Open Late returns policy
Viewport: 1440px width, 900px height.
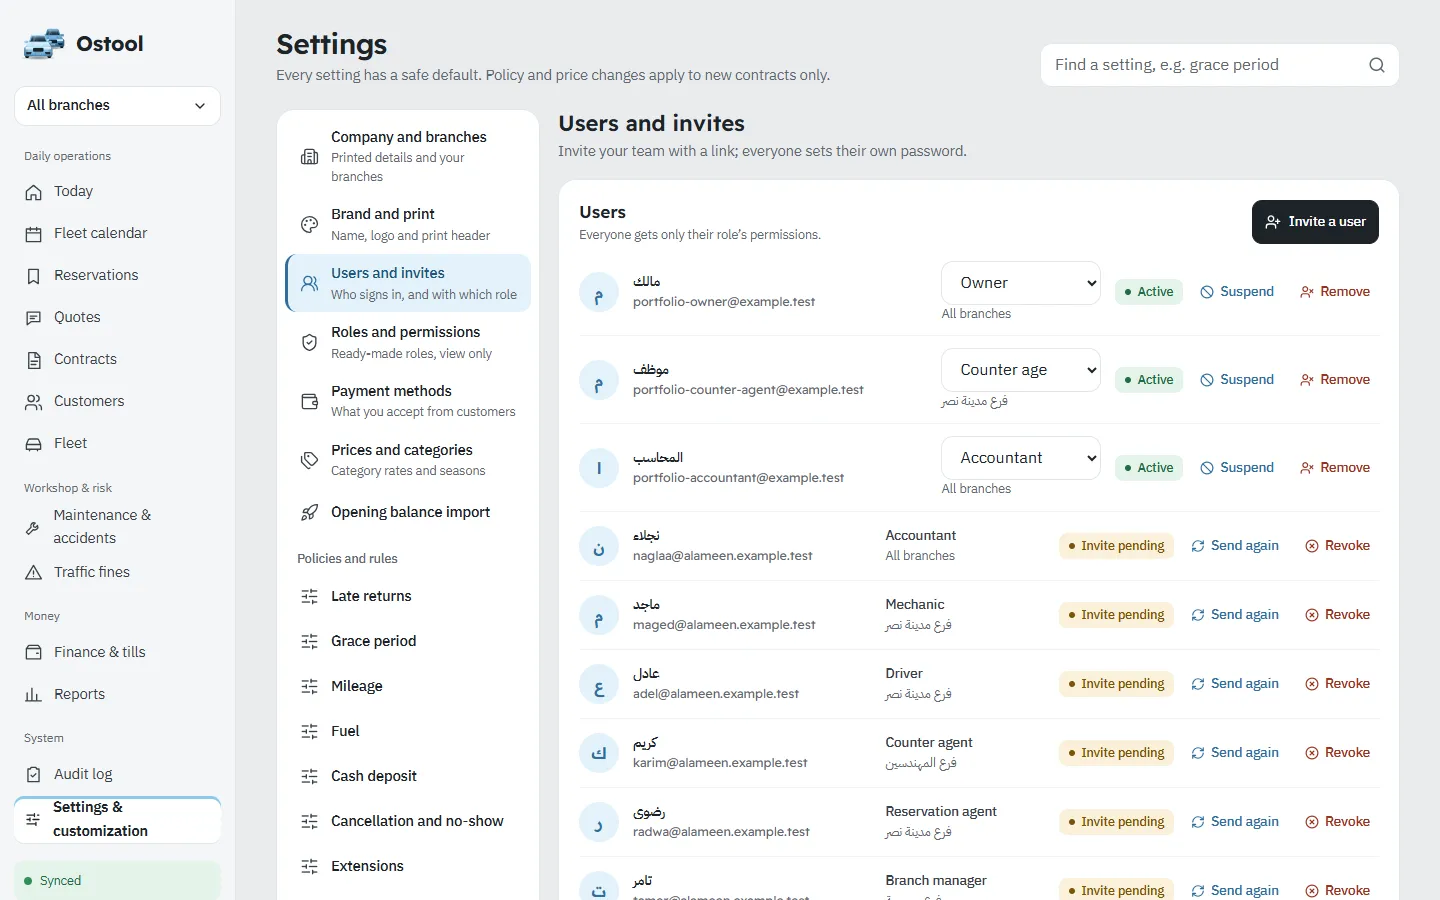[x=408, y=597]
